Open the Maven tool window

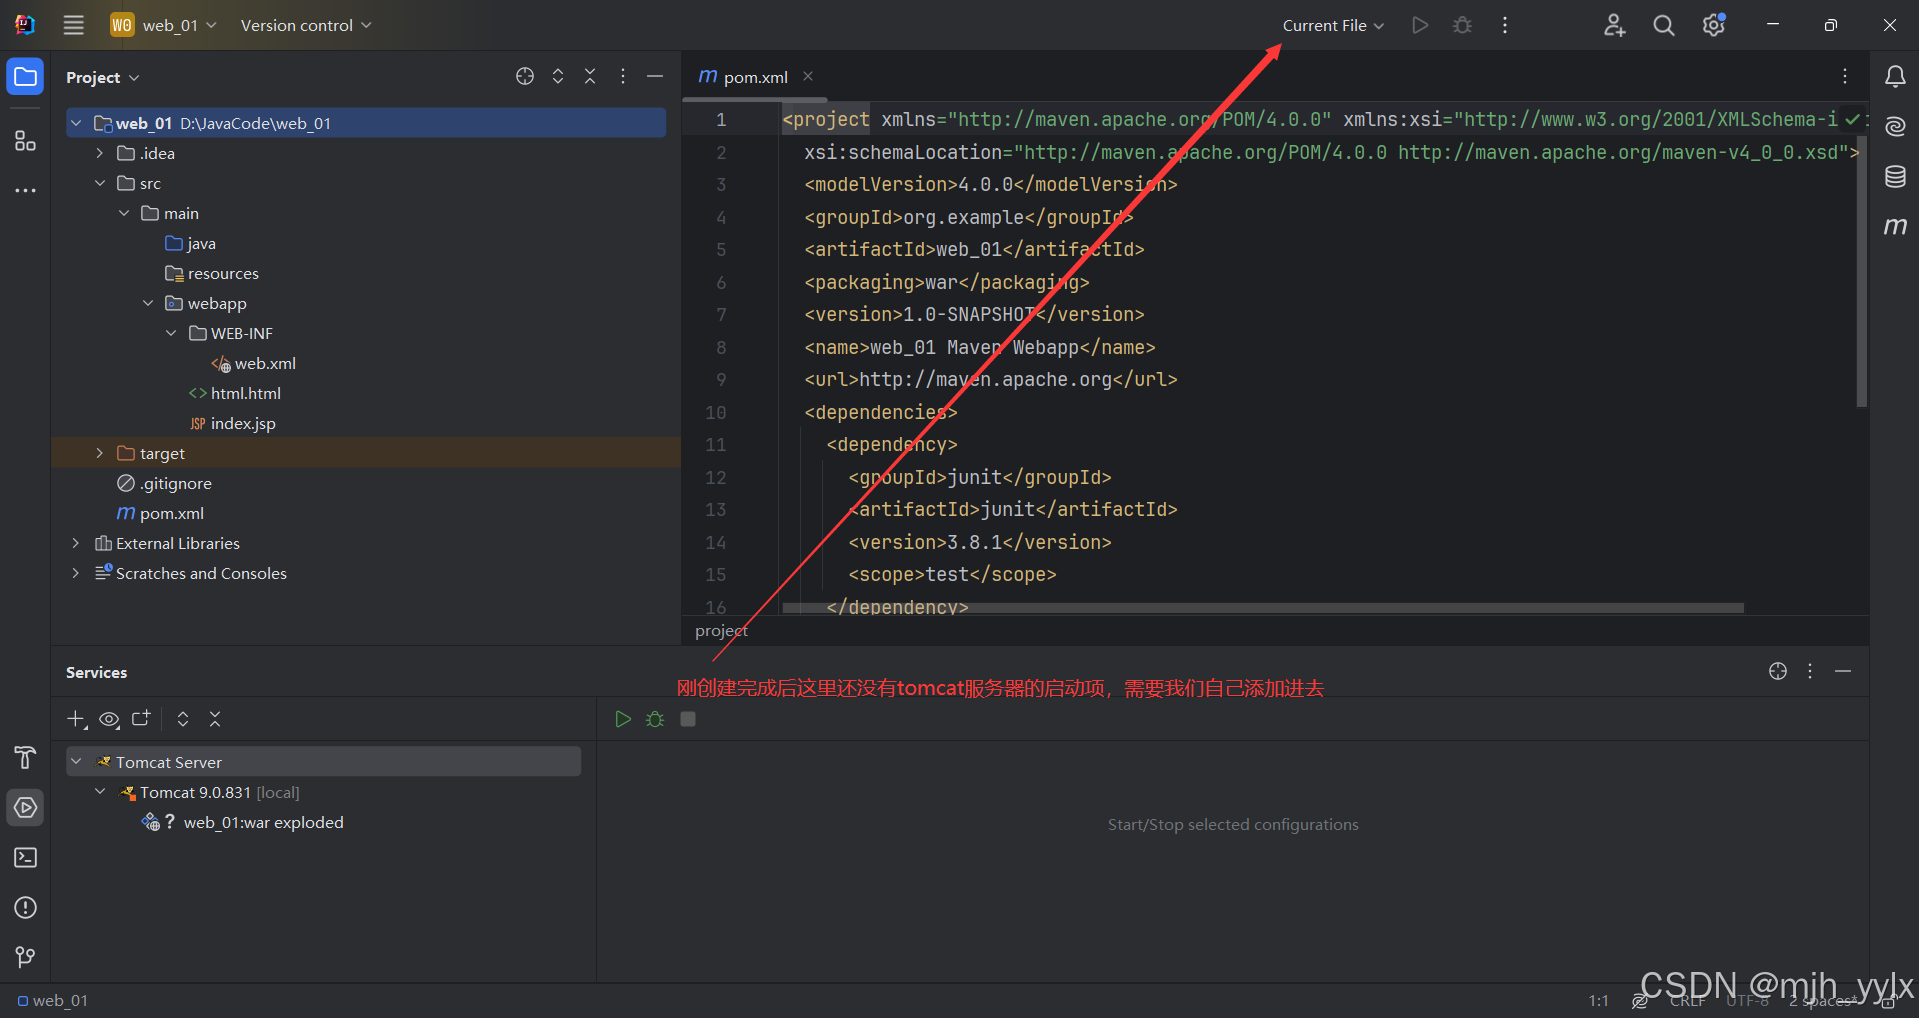(1895, 227)
